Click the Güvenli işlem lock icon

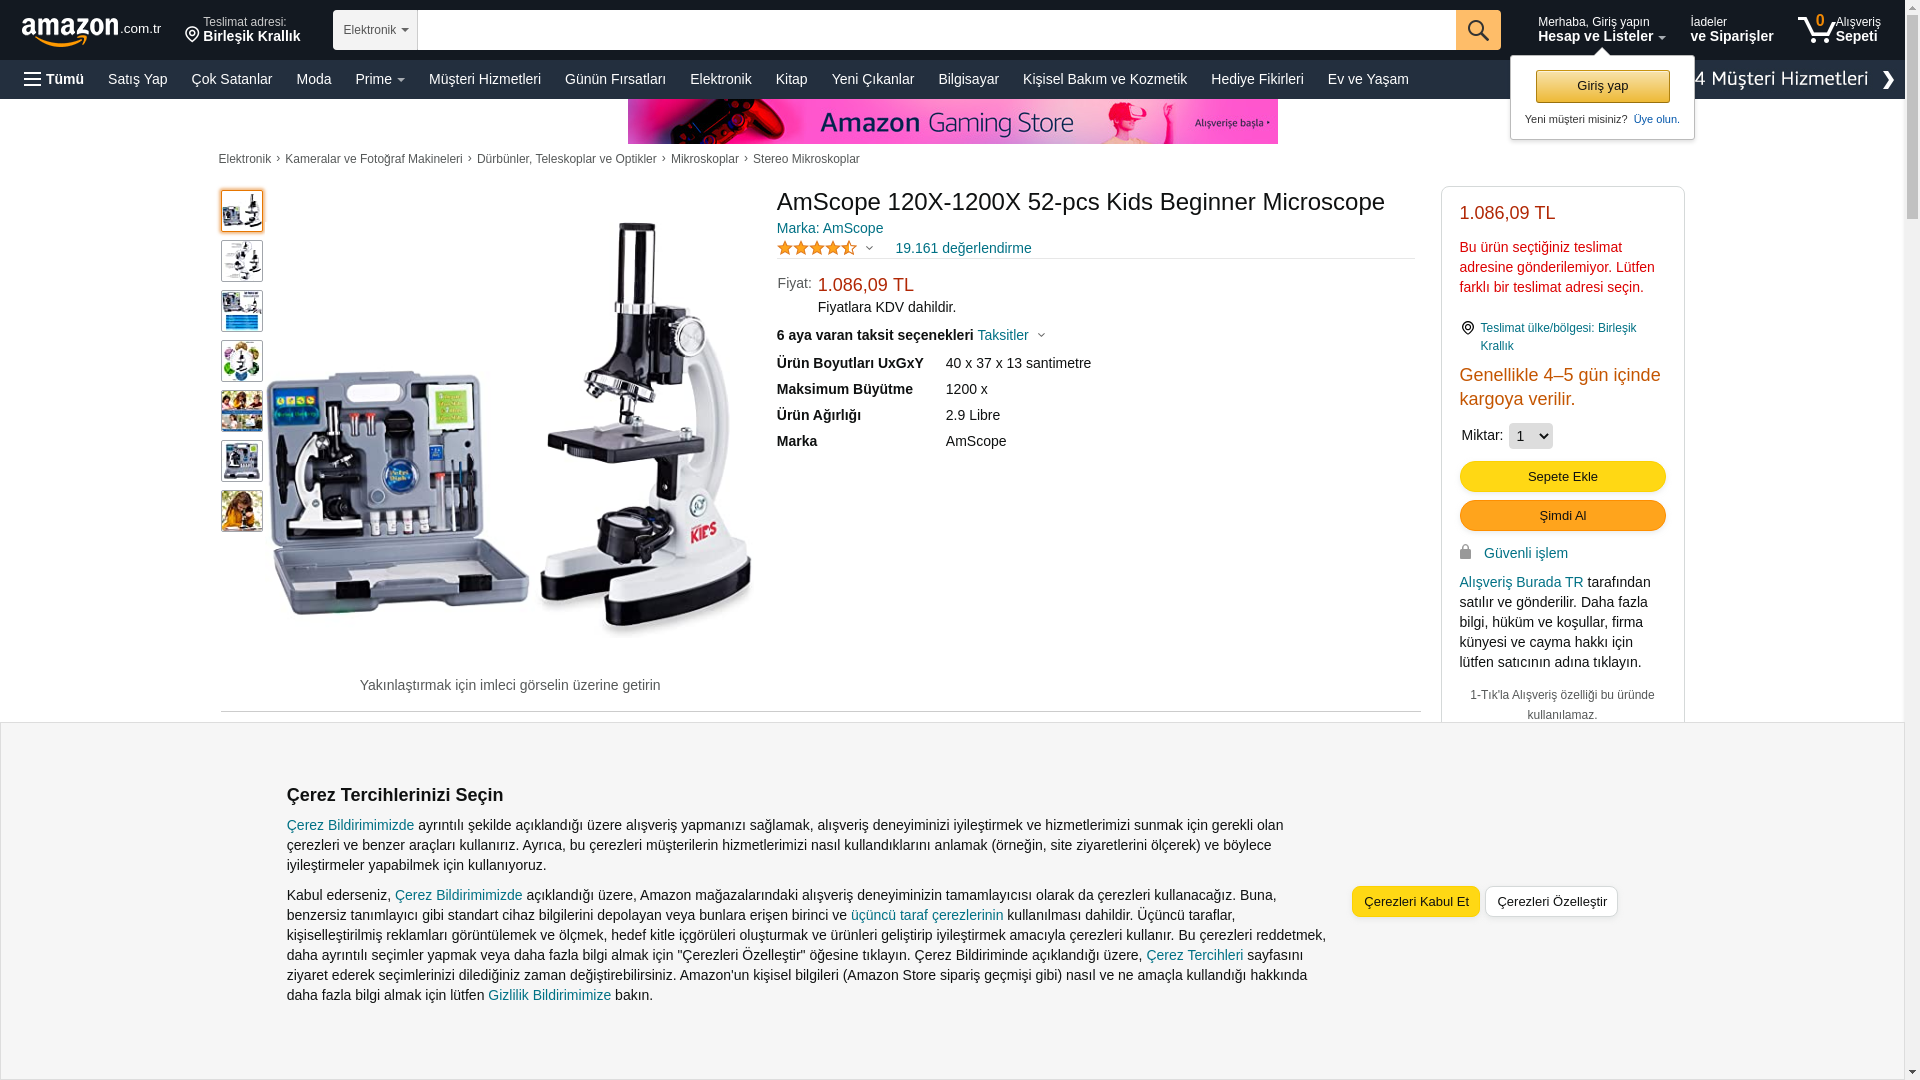click(x=1465, y=552)
